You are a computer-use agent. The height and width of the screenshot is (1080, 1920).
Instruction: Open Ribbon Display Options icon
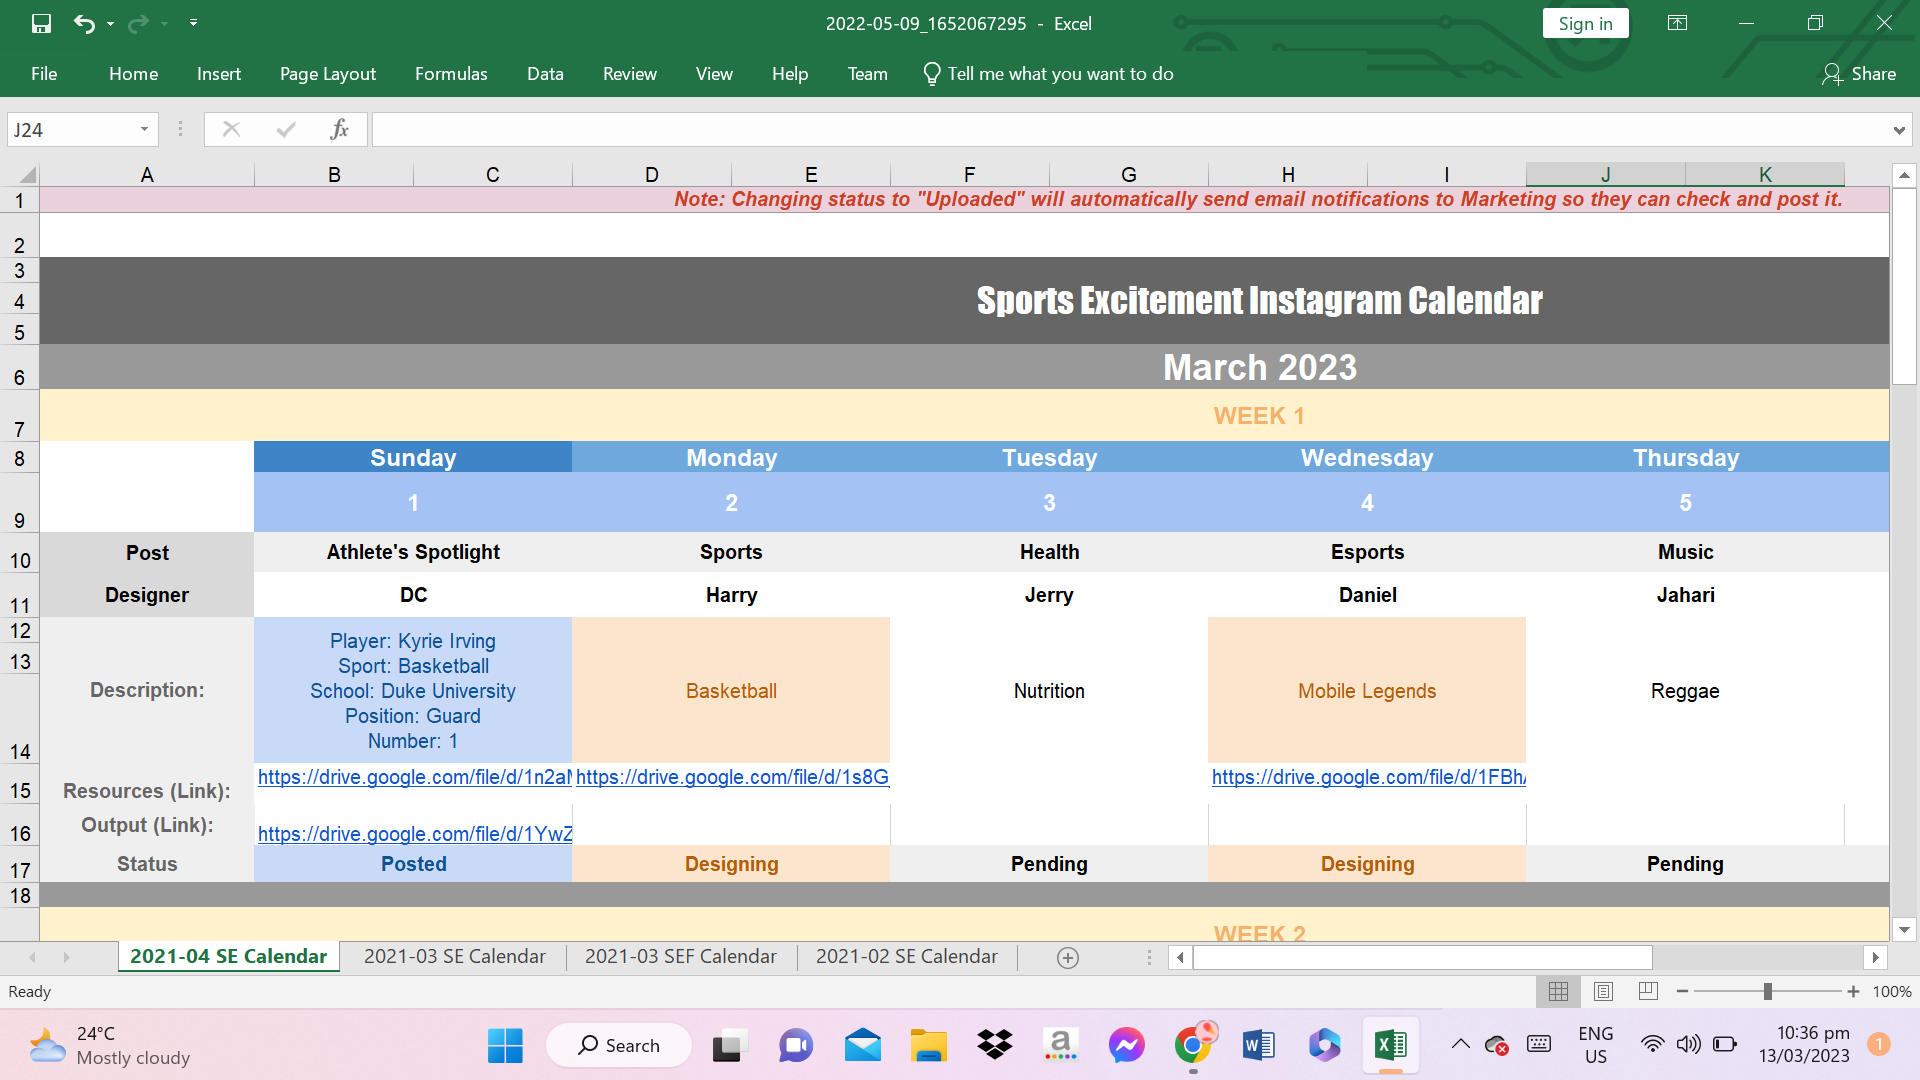pyautogui.click(x=1677, y=23)
